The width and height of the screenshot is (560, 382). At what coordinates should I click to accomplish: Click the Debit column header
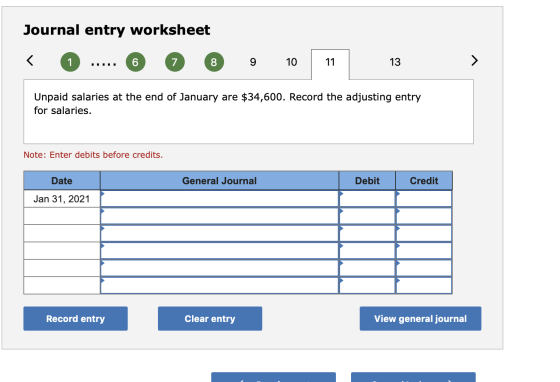367,181
